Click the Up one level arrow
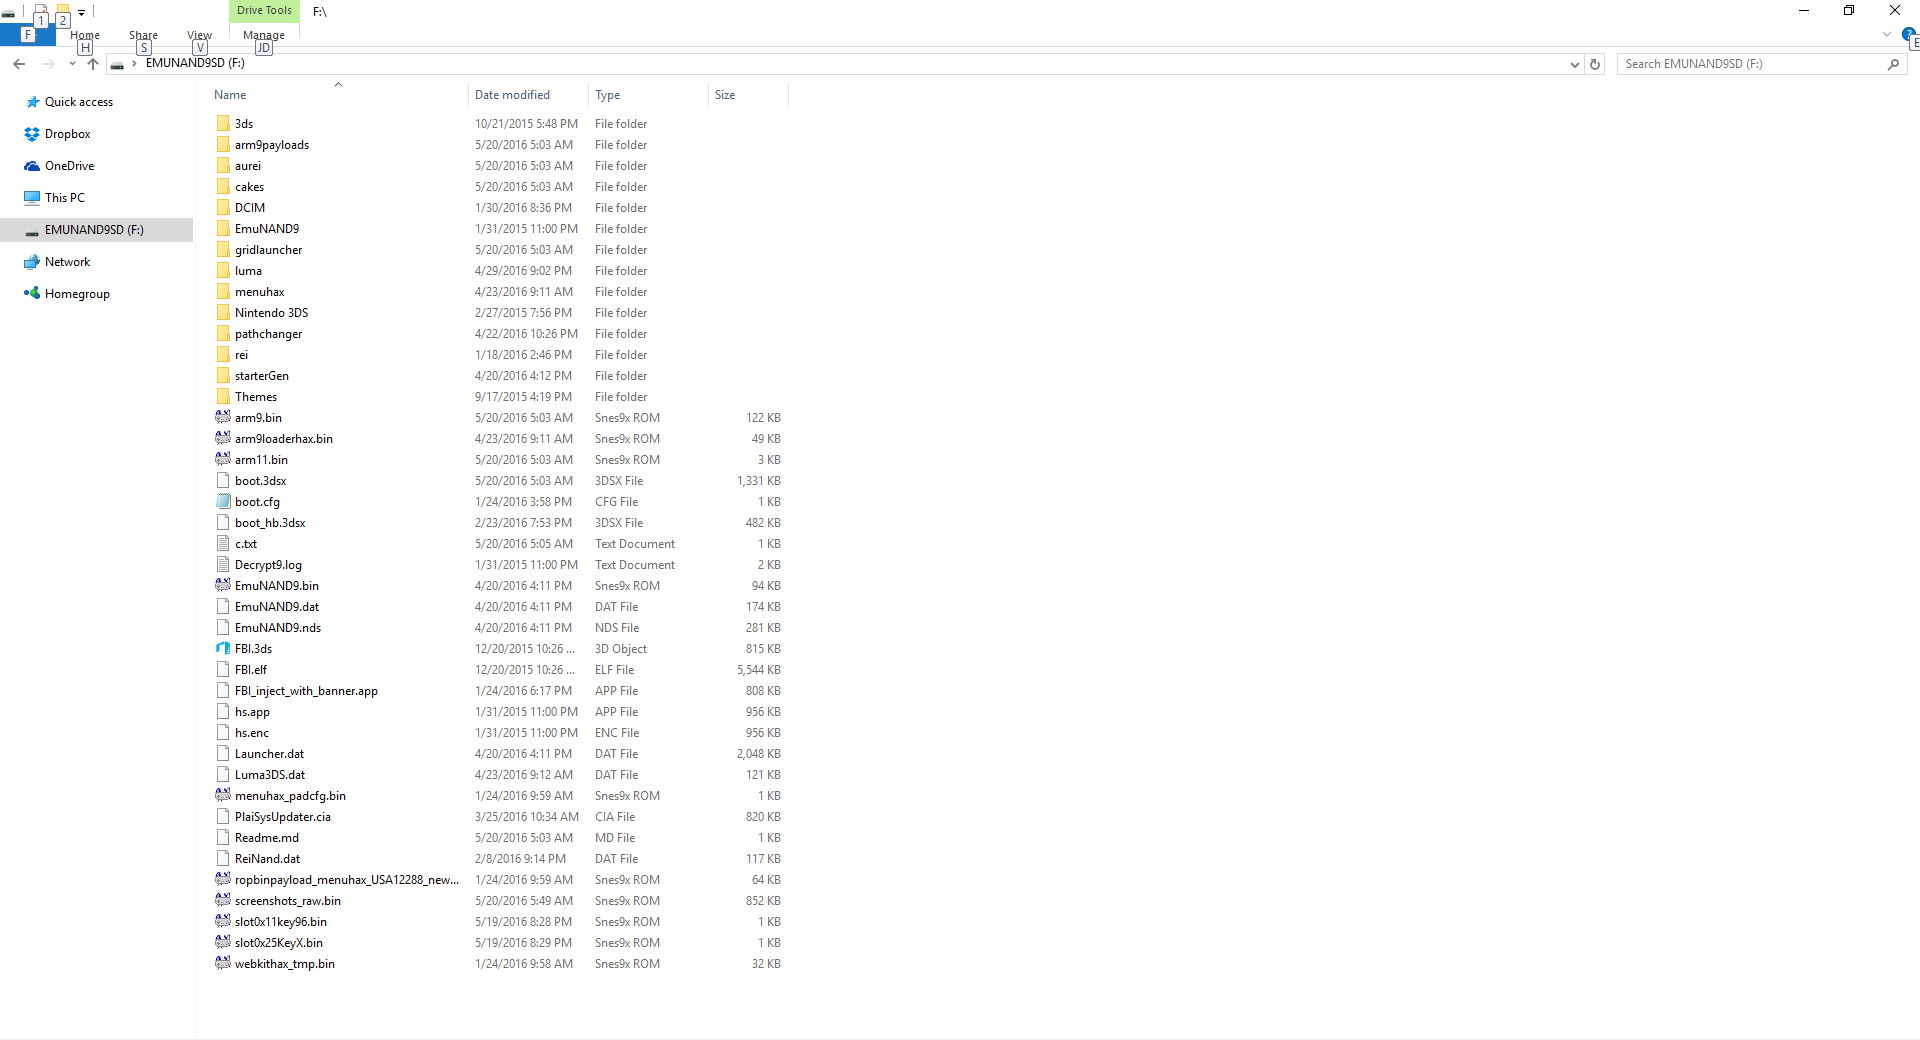1920x1040 pixels. (93, 64)
